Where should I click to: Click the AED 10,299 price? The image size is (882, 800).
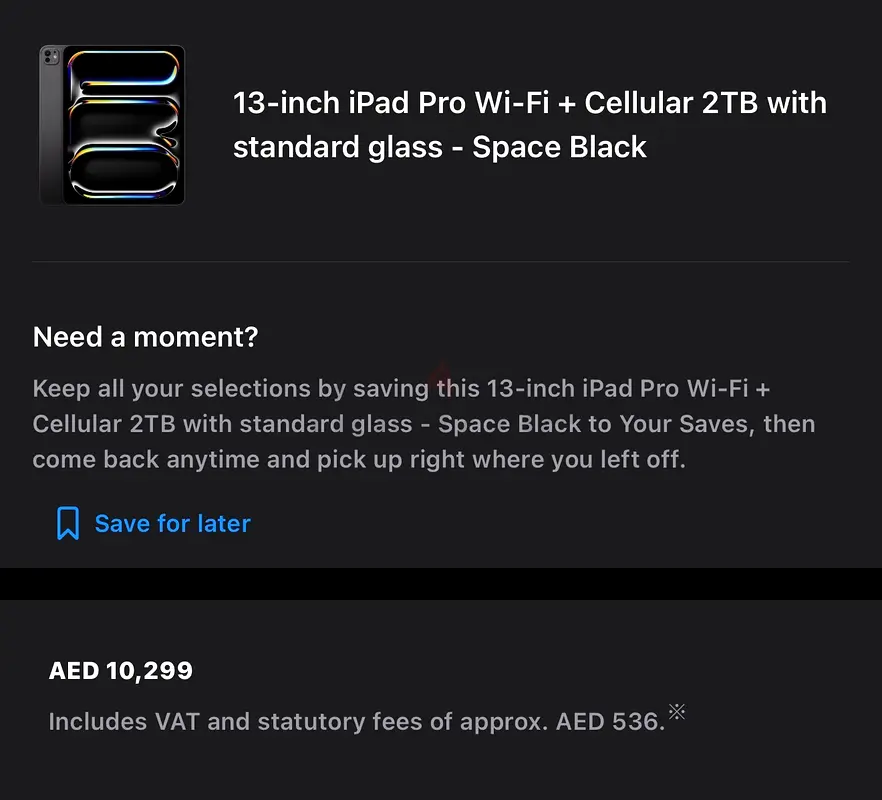[x=120, y=671]
